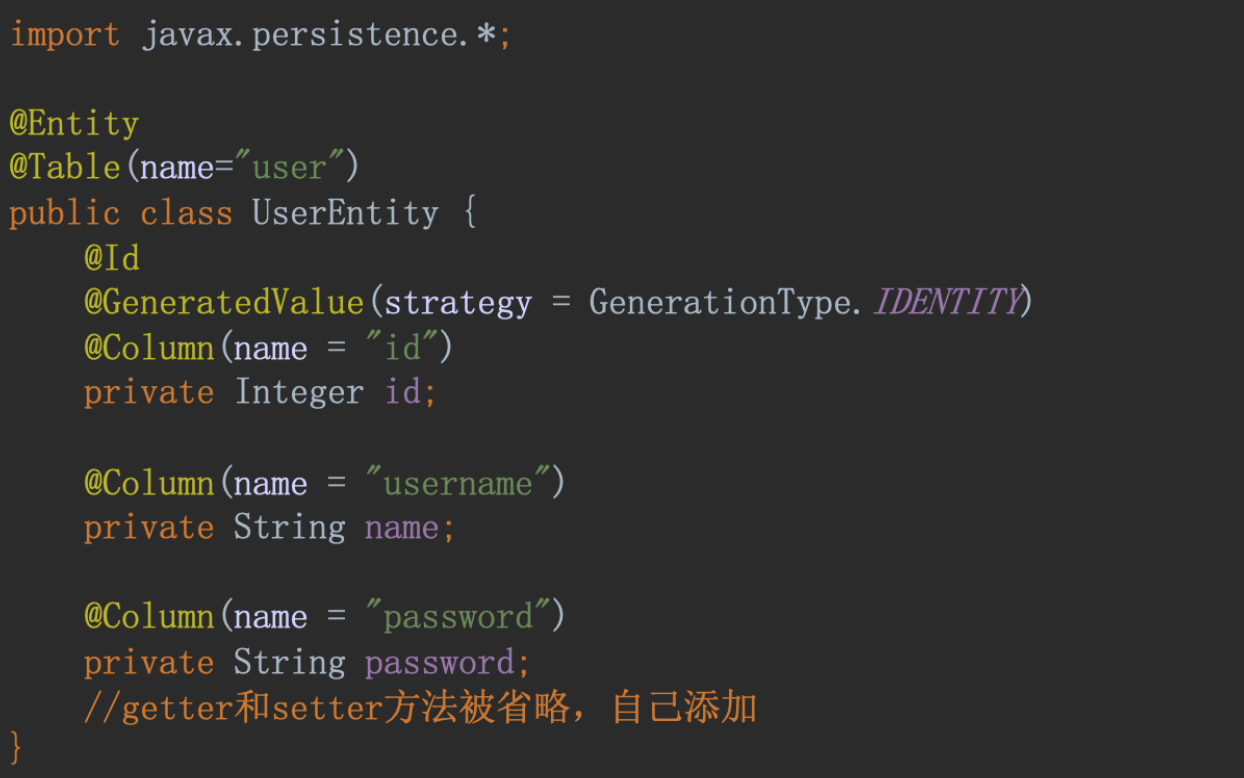Screen dimensions: 1244x778
Task: Click the strategy parameter name
Action: pos(458,302)
